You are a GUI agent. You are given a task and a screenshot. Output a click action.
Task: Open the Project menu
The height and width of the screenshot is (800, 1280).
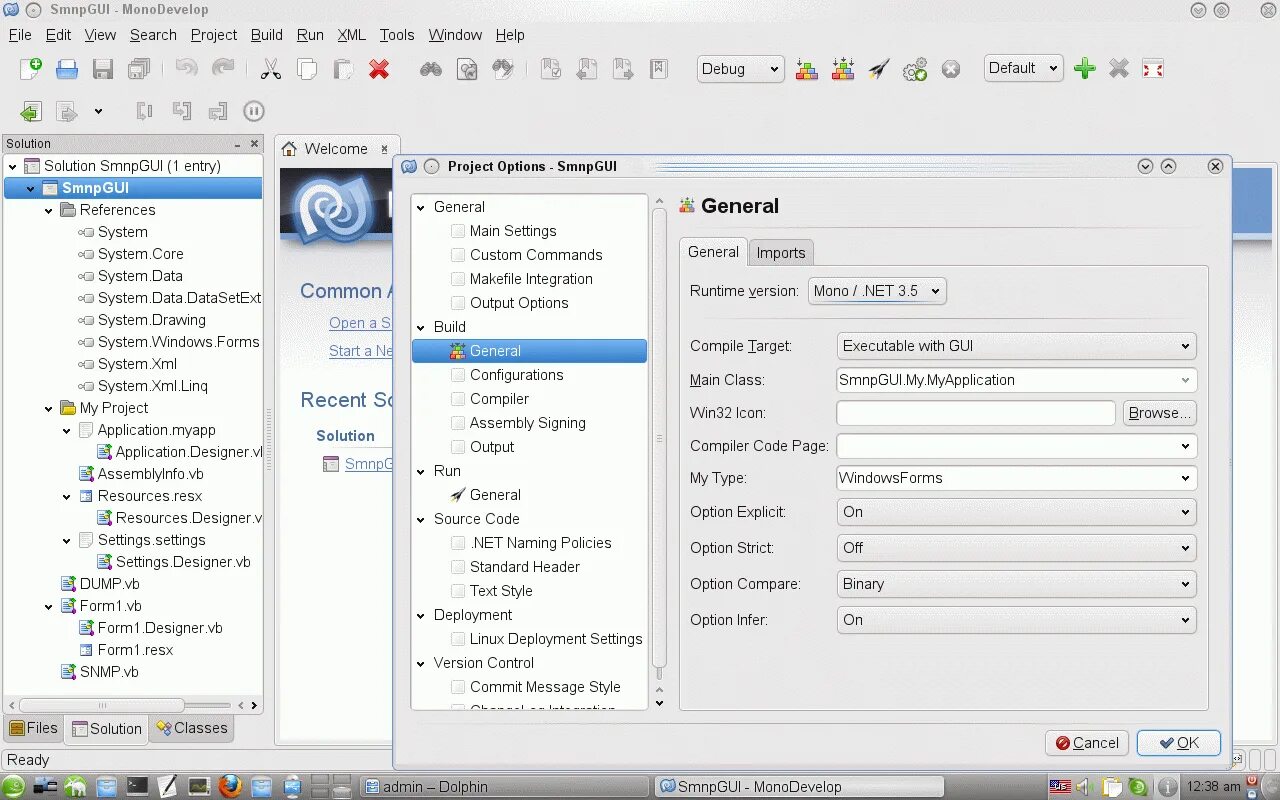tap(214, 35)
